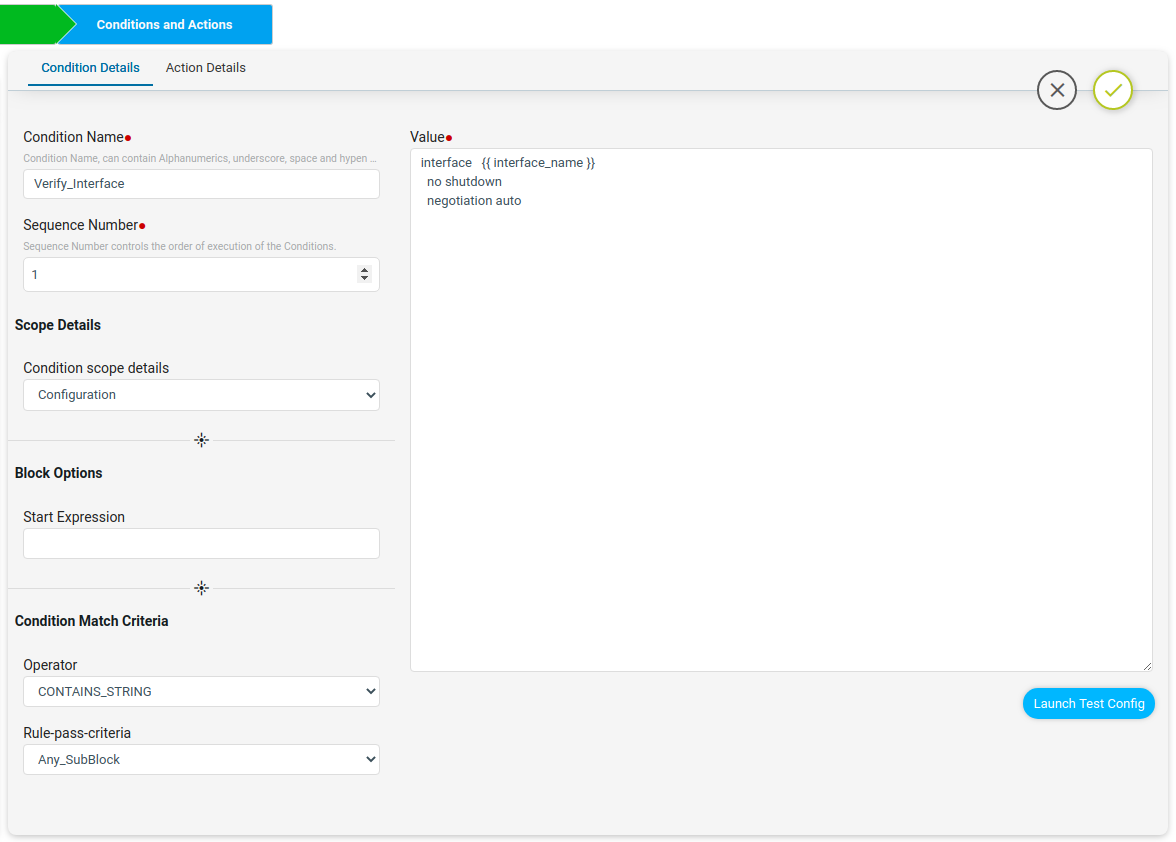Increment Sequence Number with up arrow
1176x842 pixels.
pos(364,270)
